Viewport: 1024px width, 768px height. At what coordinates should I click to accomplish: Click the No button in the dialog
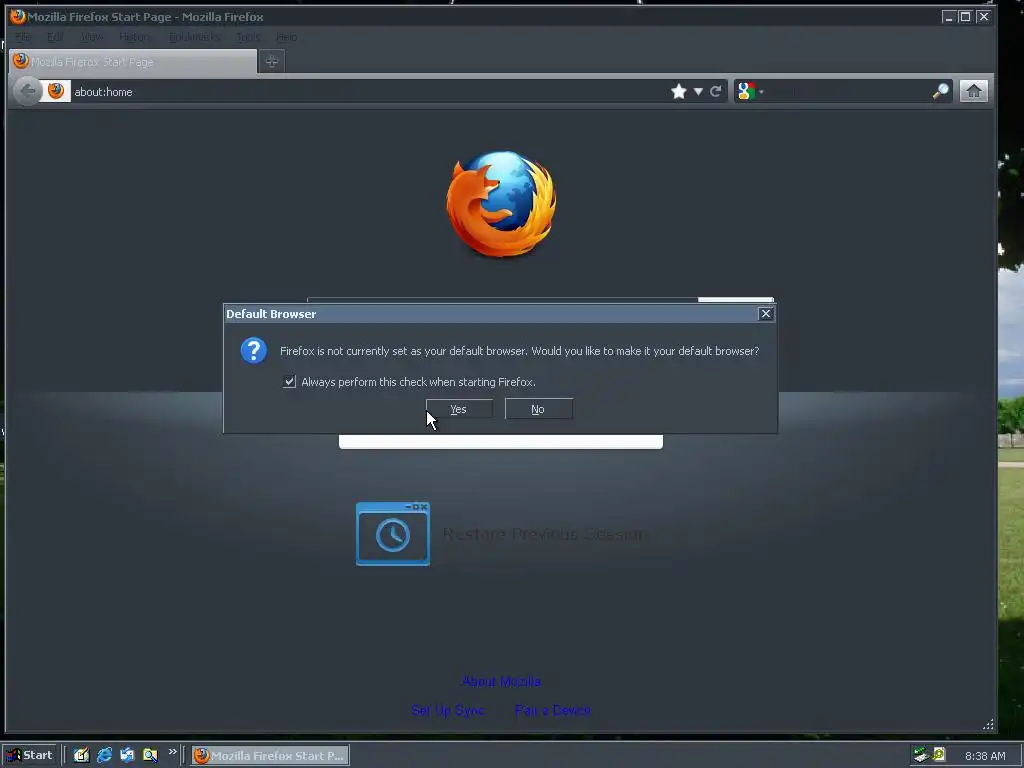coord(538,409)
